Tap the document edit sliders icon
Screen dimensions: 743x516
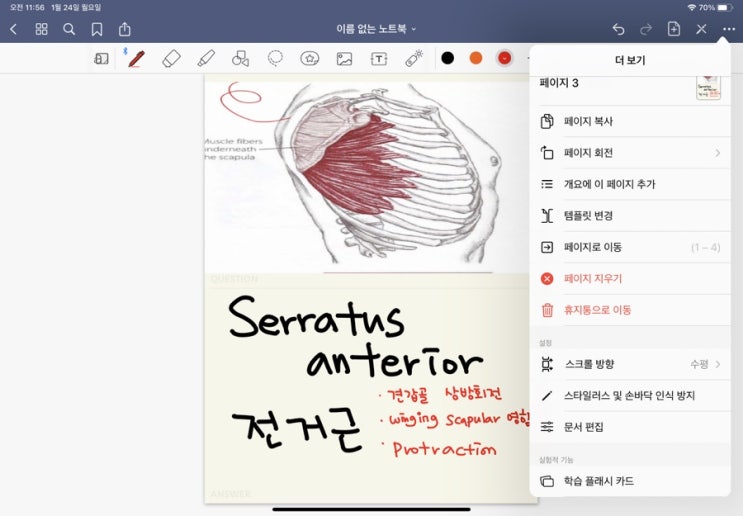[547, 427]
